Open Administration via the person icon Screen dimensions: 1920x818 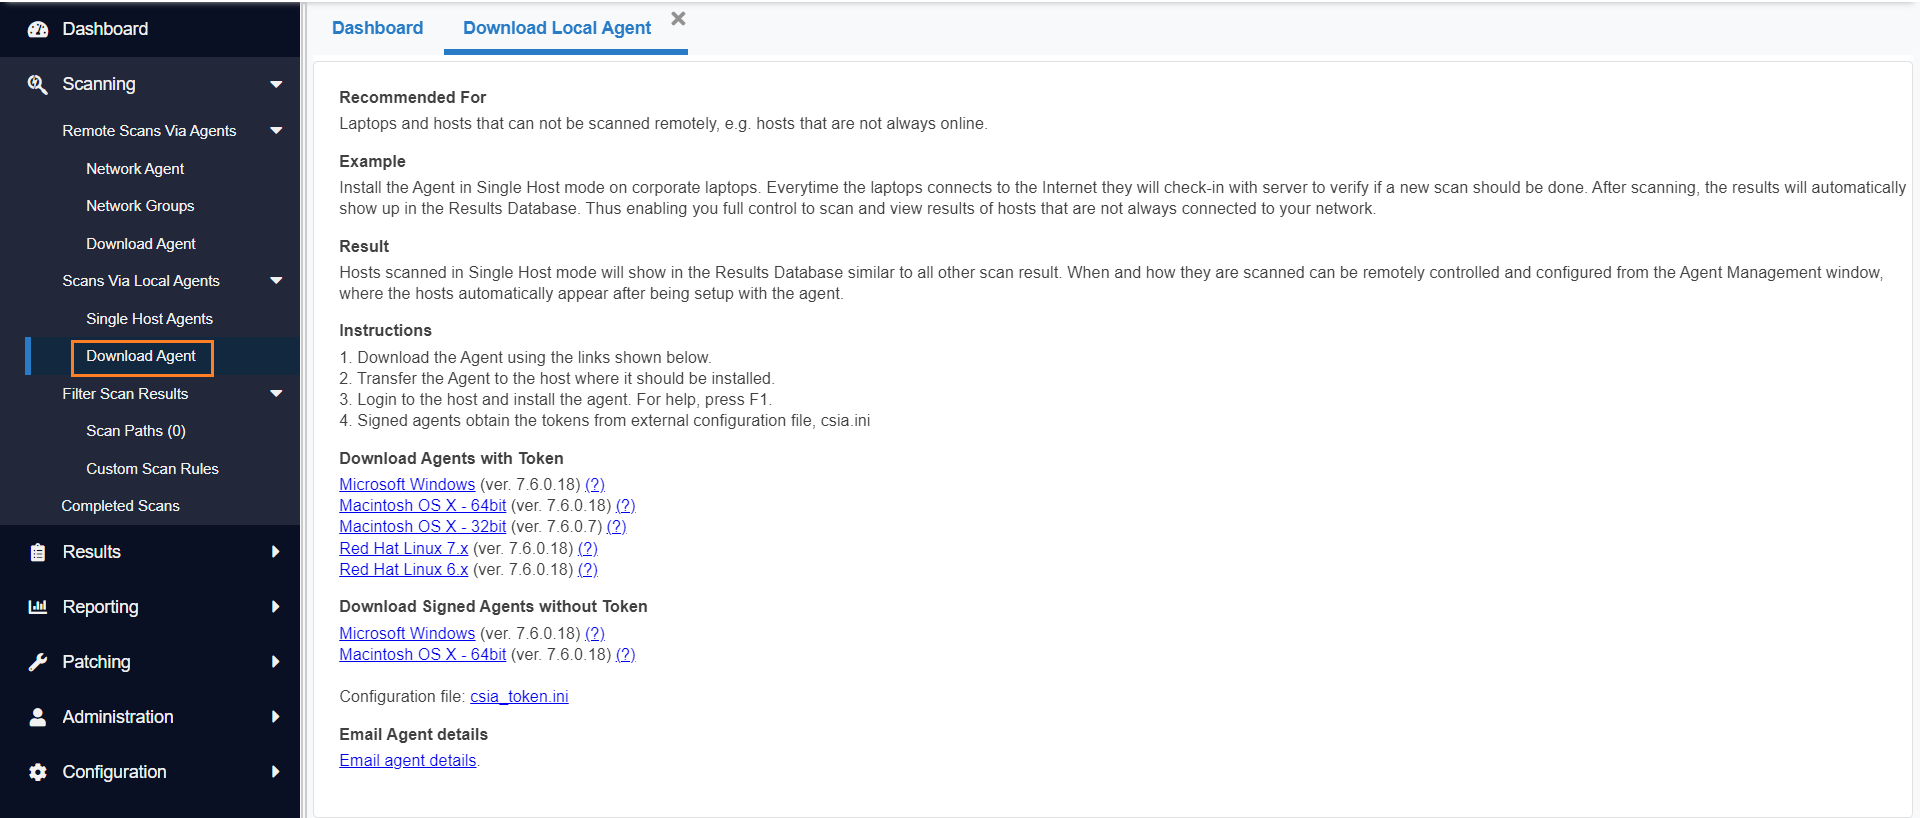pyautogui.click(x=37, y=716)
